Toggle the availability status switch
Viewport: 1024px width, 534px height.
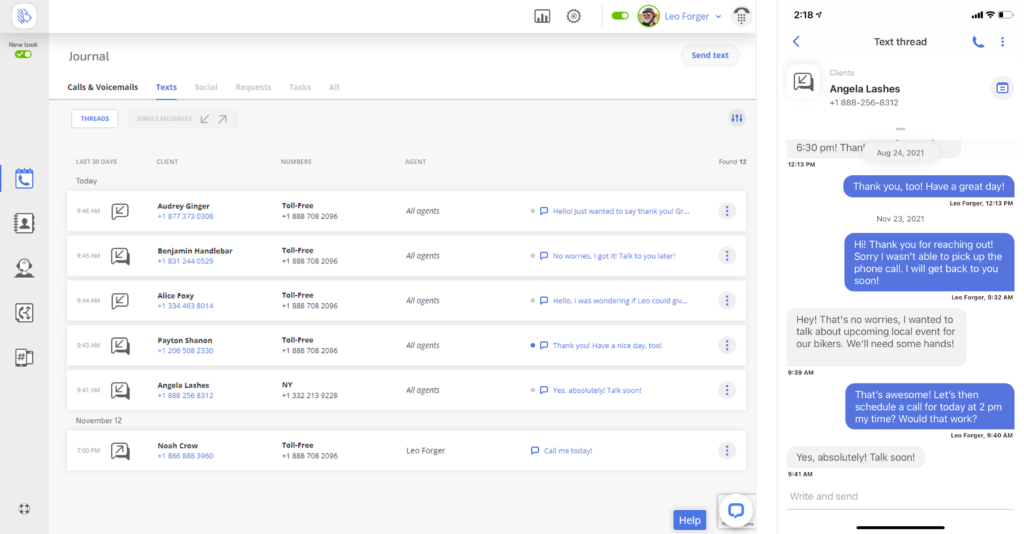pos(620,16)
